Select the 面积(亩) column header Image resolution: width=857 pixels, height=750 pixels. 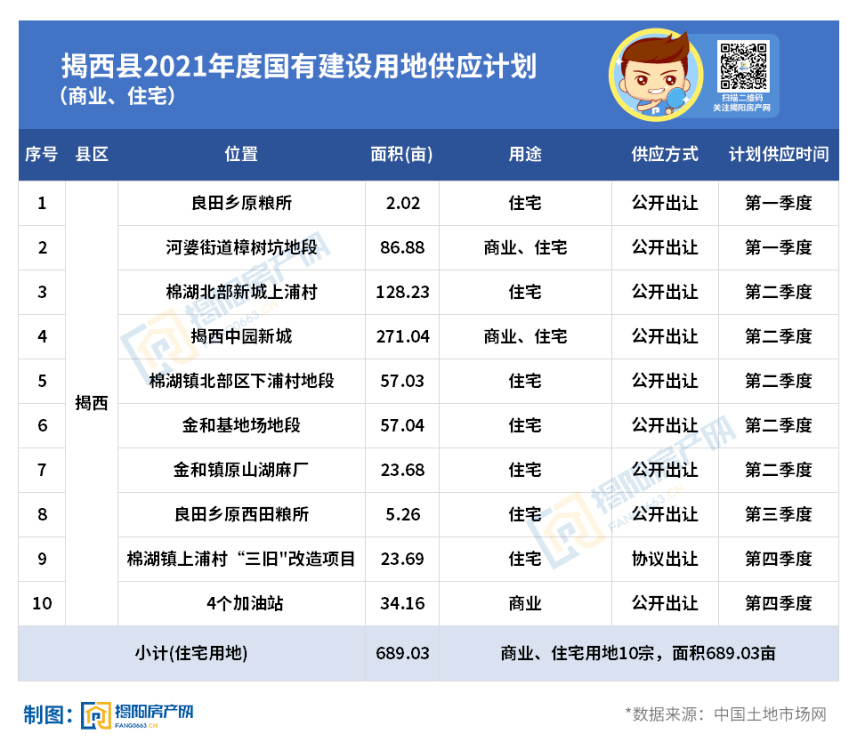401,155
